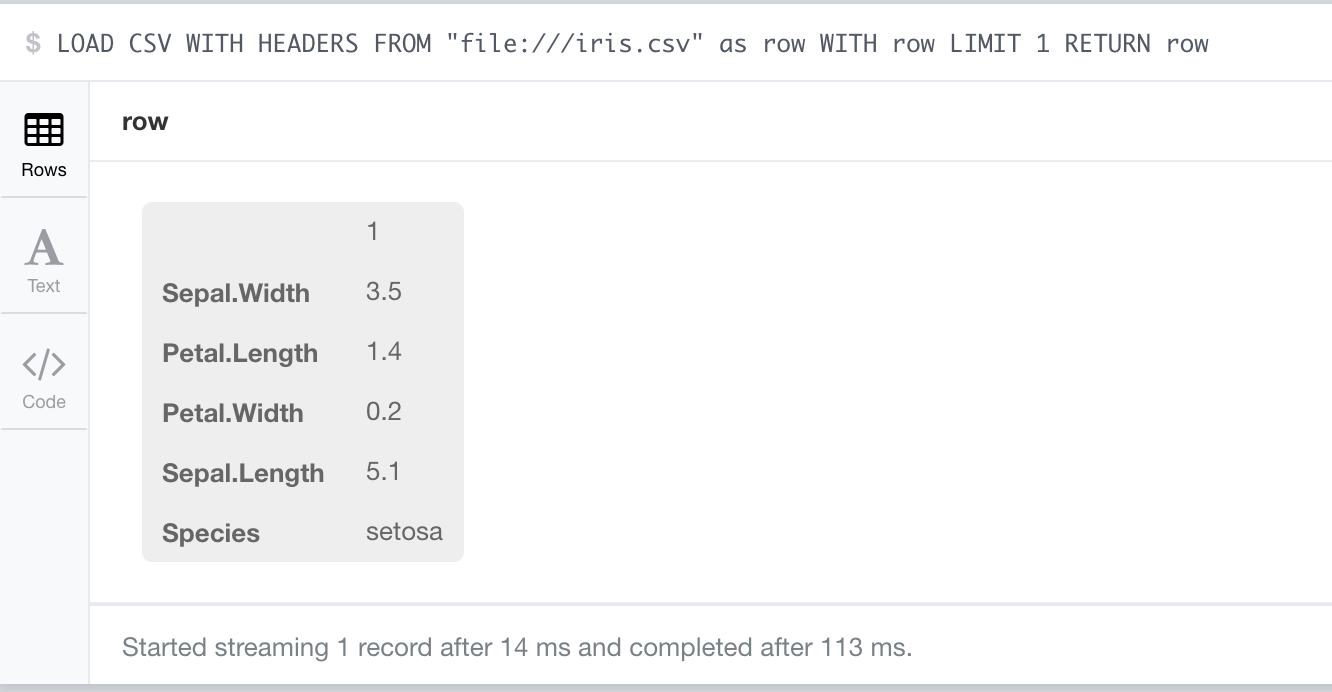Viewport: 1332px width, 692px height.
Task: Select the "row" column header
Action: click(145, 122)
